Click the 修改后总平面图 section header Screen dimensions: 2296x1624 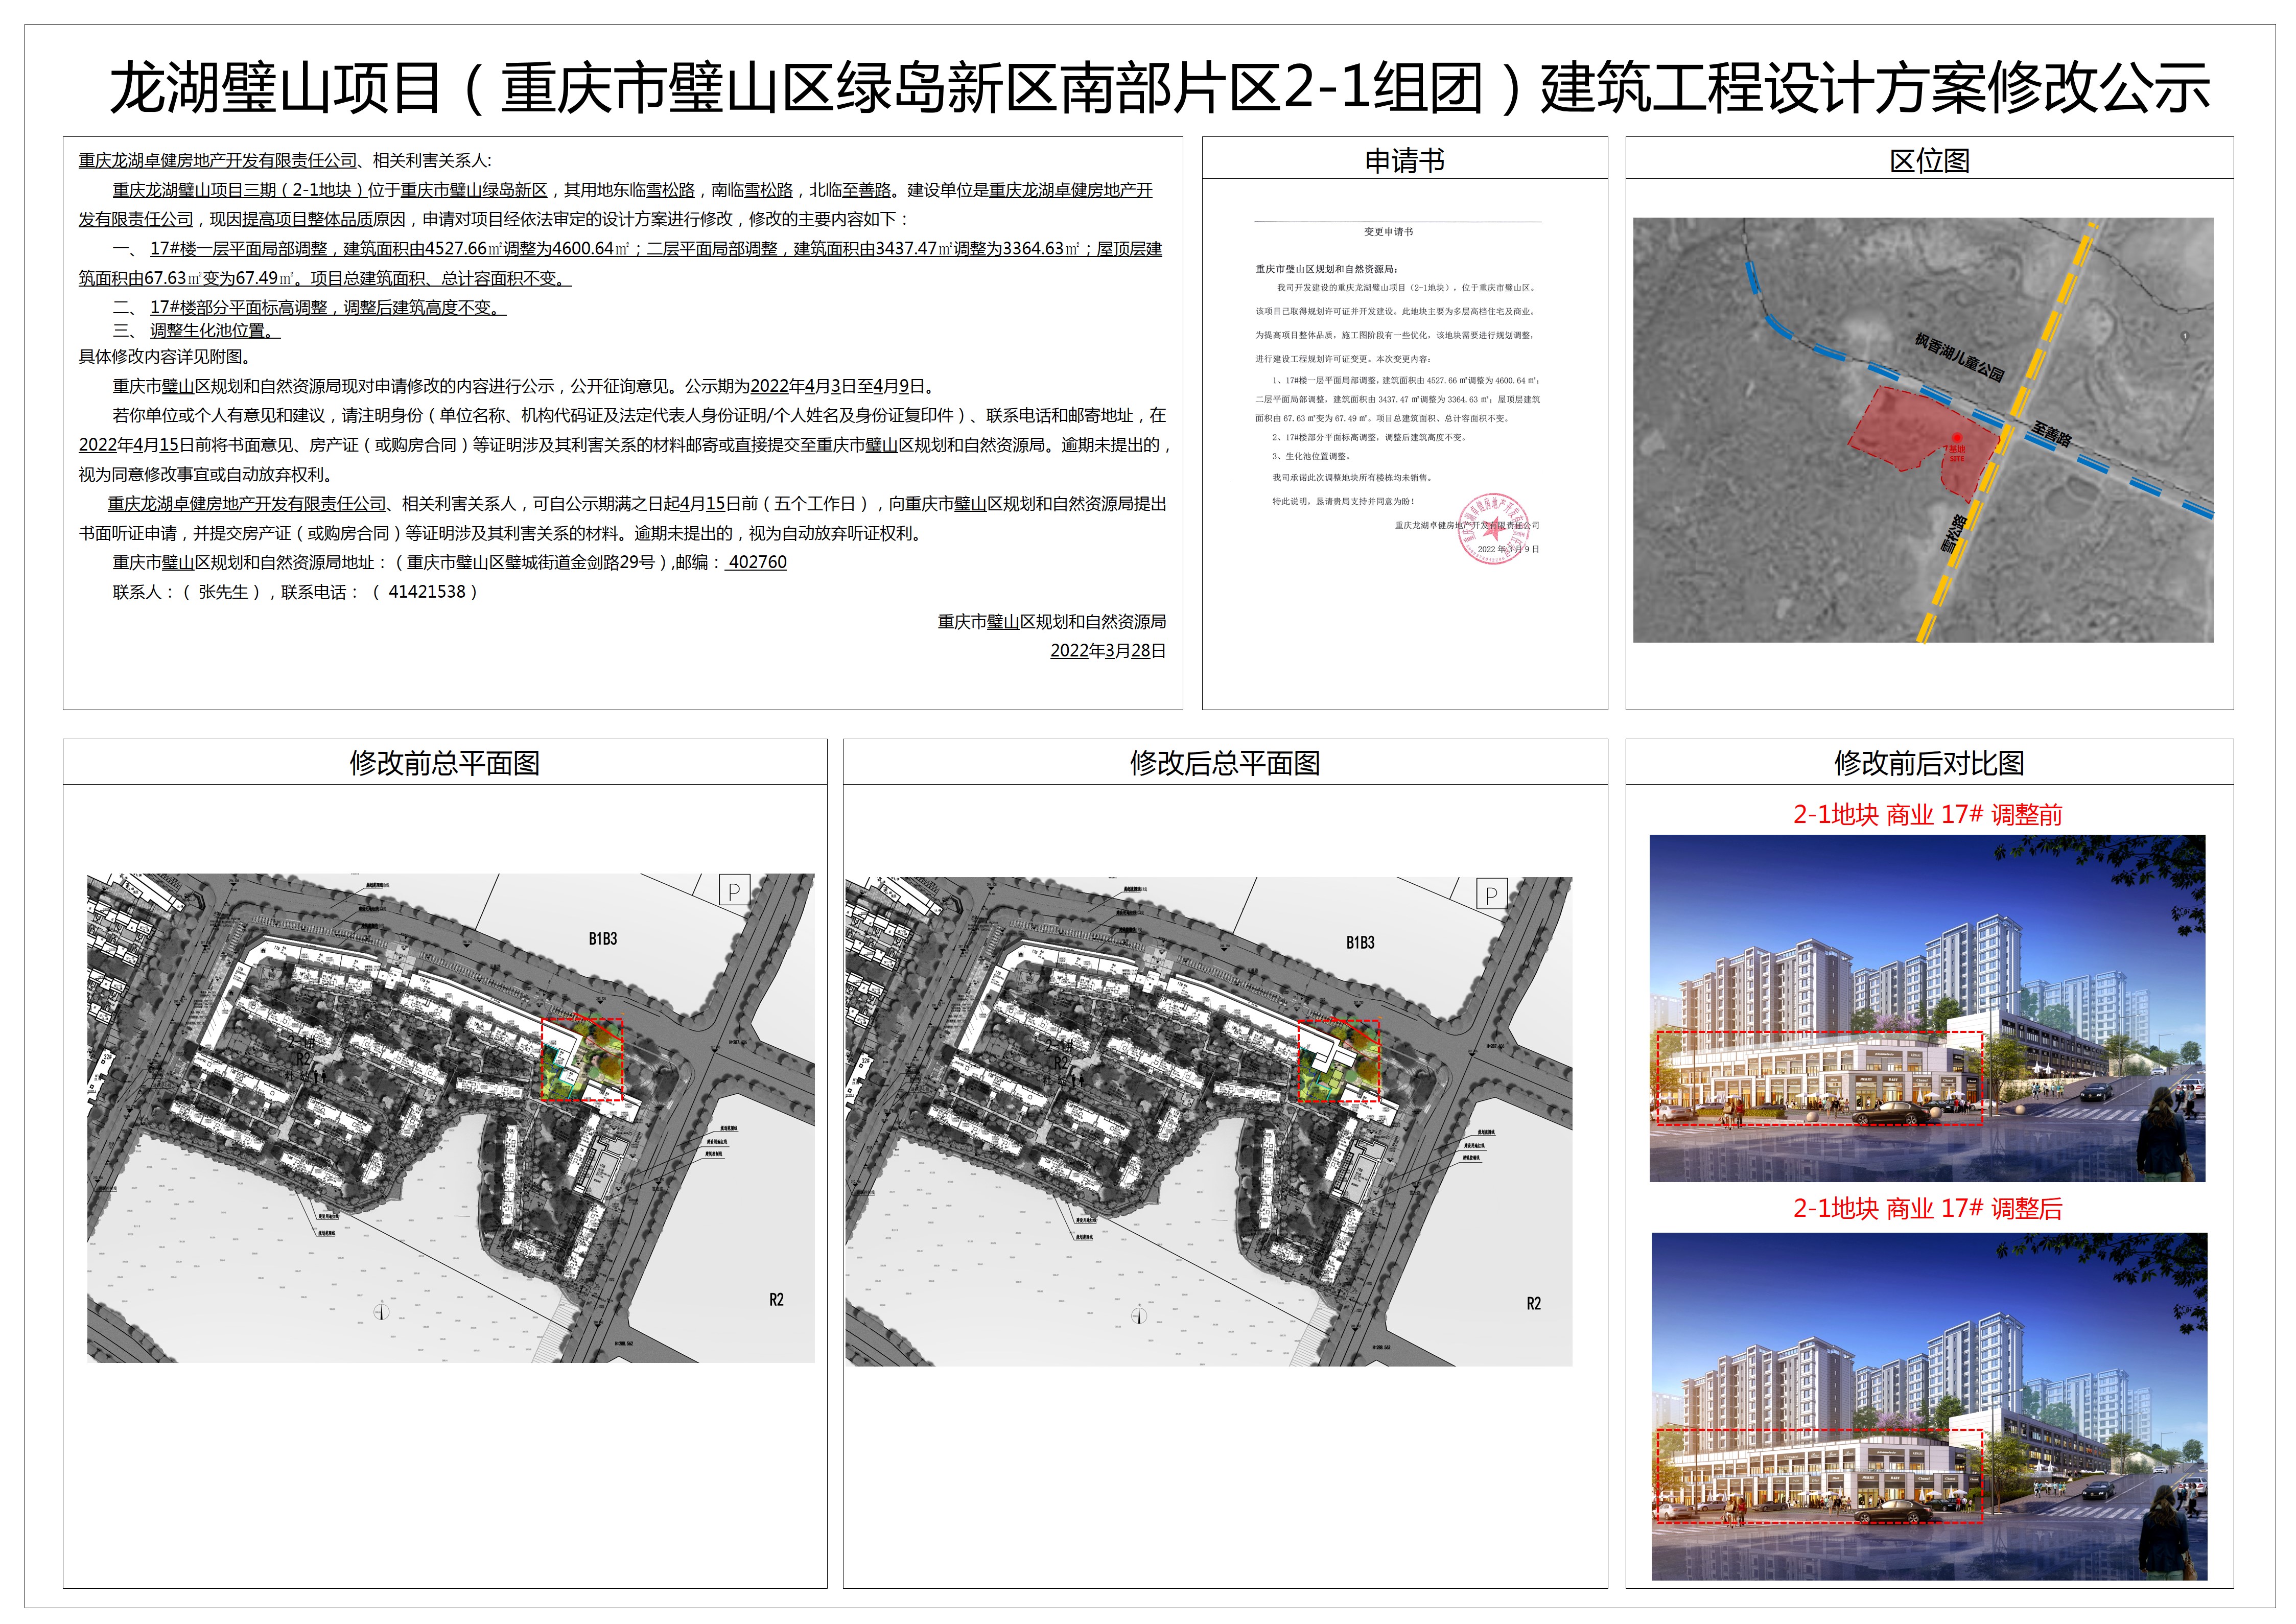[1225, 763]
